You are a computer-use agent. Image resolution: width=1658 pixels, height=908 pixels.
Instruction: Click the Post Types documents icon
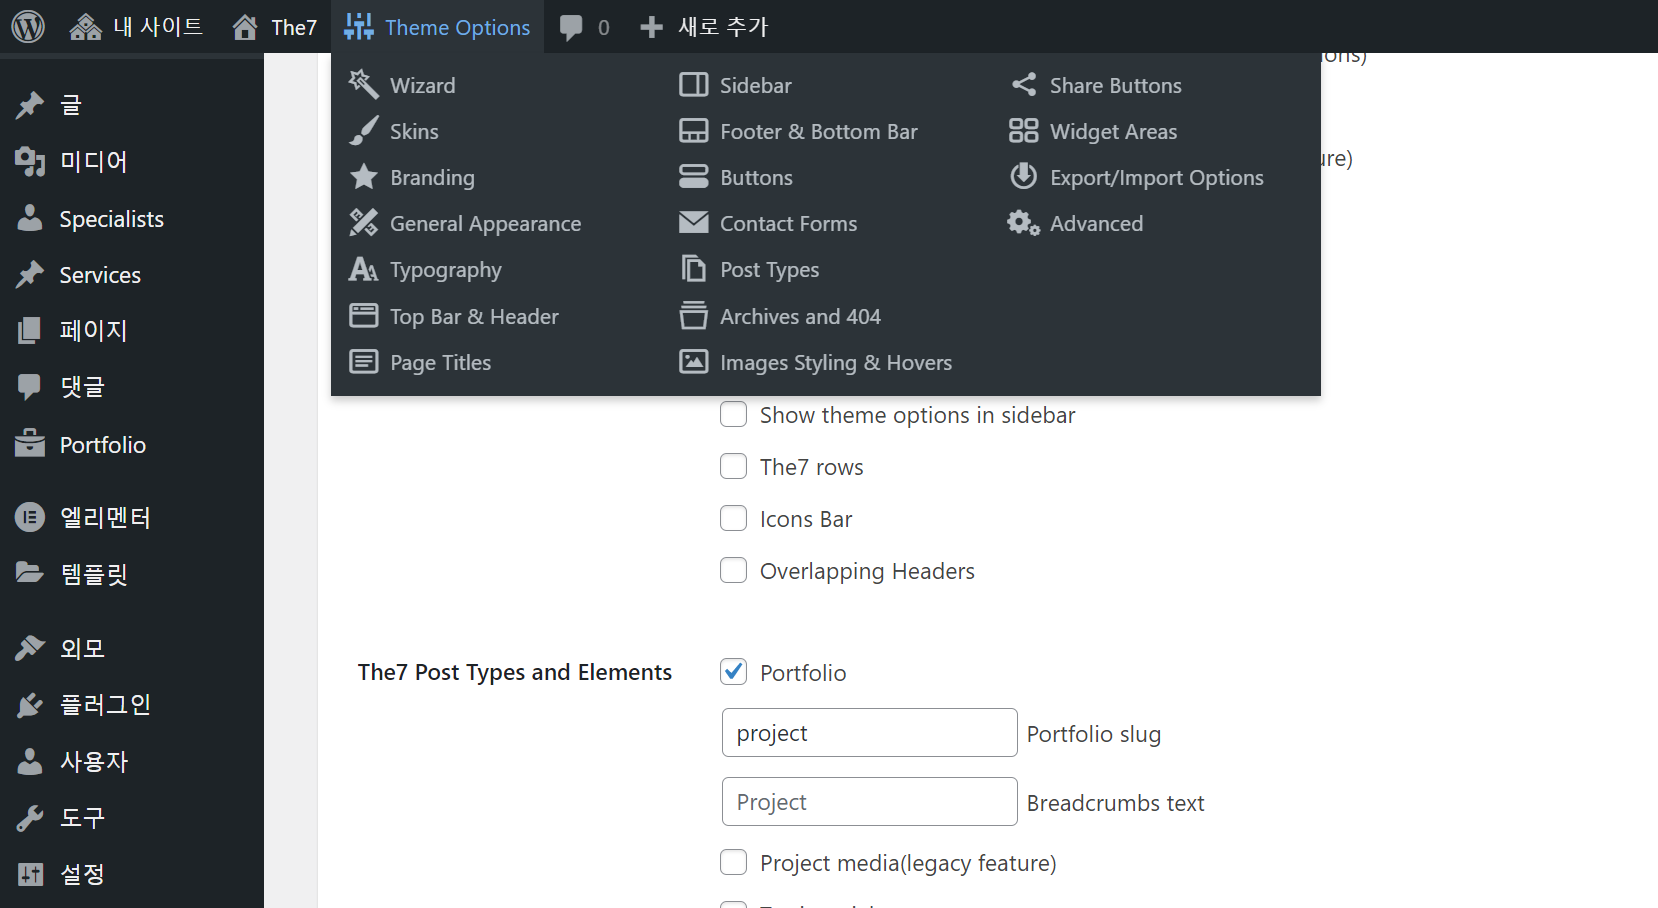click(x=693, y=268)
